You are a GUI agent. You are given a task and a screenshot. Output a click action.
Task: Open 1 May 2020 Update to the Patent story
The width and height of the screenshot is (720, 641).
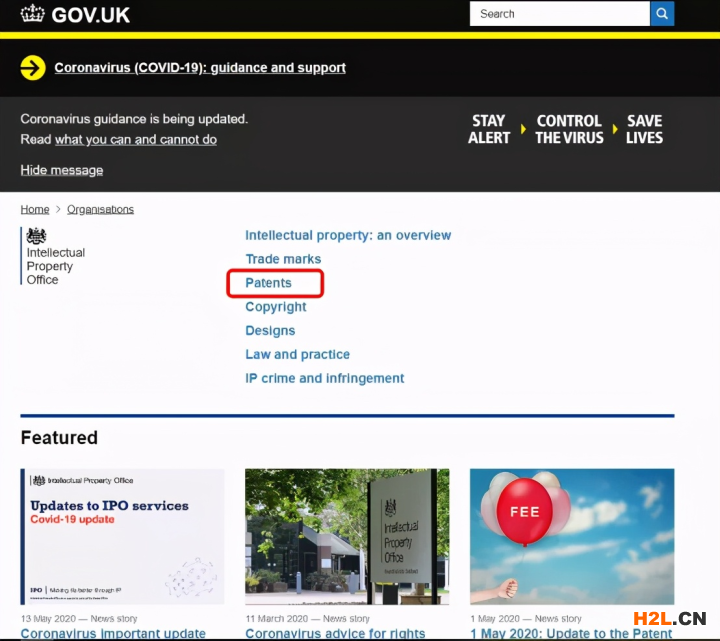pyautogui.click(x=571, y=634)
